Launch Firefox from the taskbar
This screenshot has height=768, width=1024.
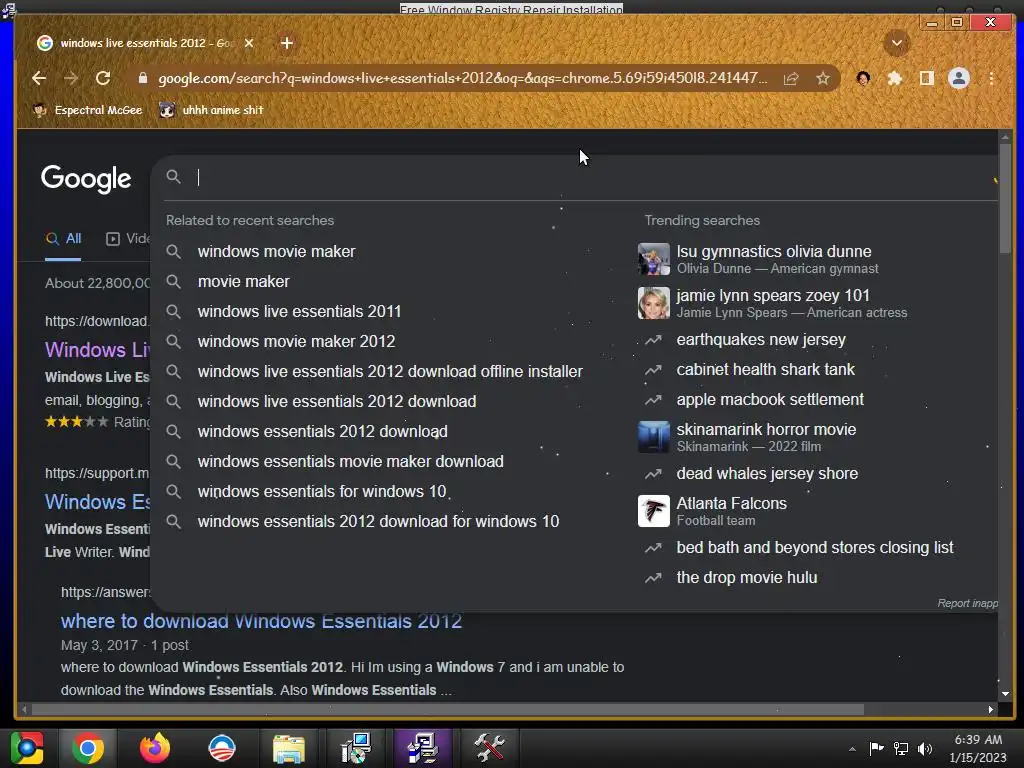(x=155, y=748)
